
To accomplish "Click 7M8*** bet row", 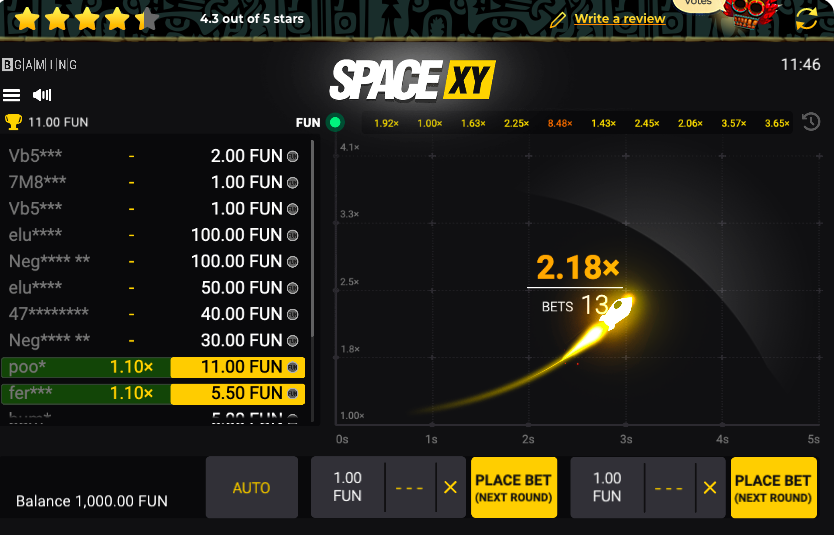I will [154, 182].
